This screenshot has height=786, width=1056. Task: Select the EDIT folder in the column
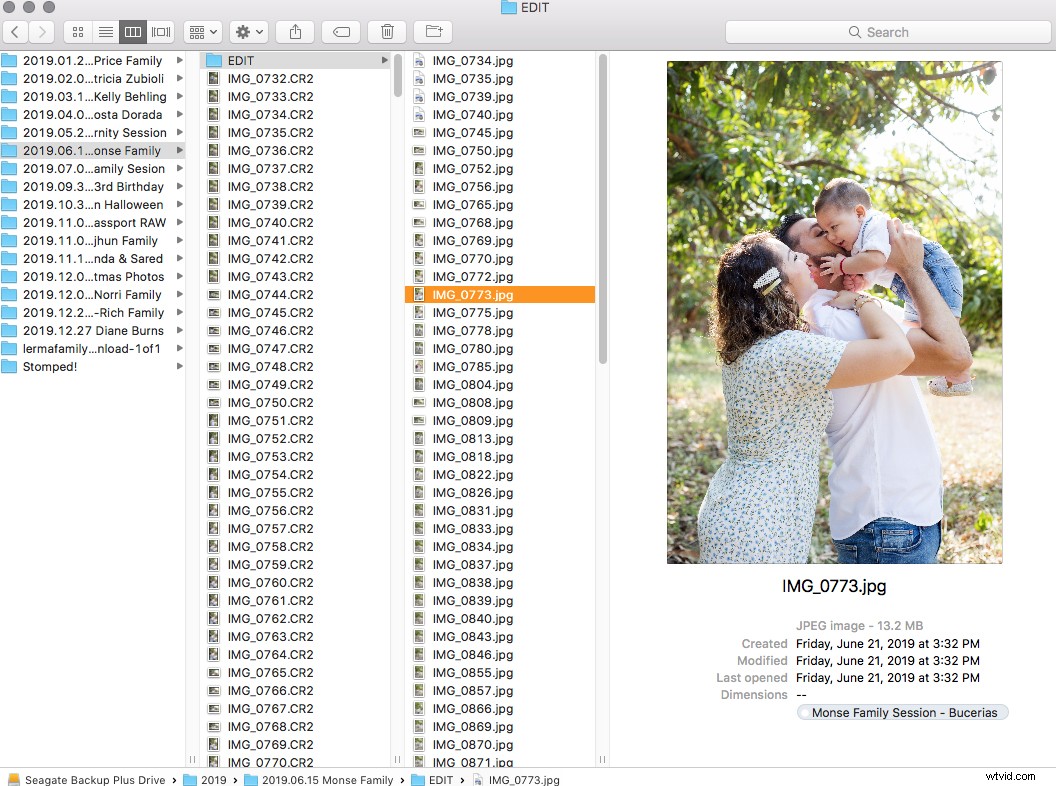pos(240,60)
